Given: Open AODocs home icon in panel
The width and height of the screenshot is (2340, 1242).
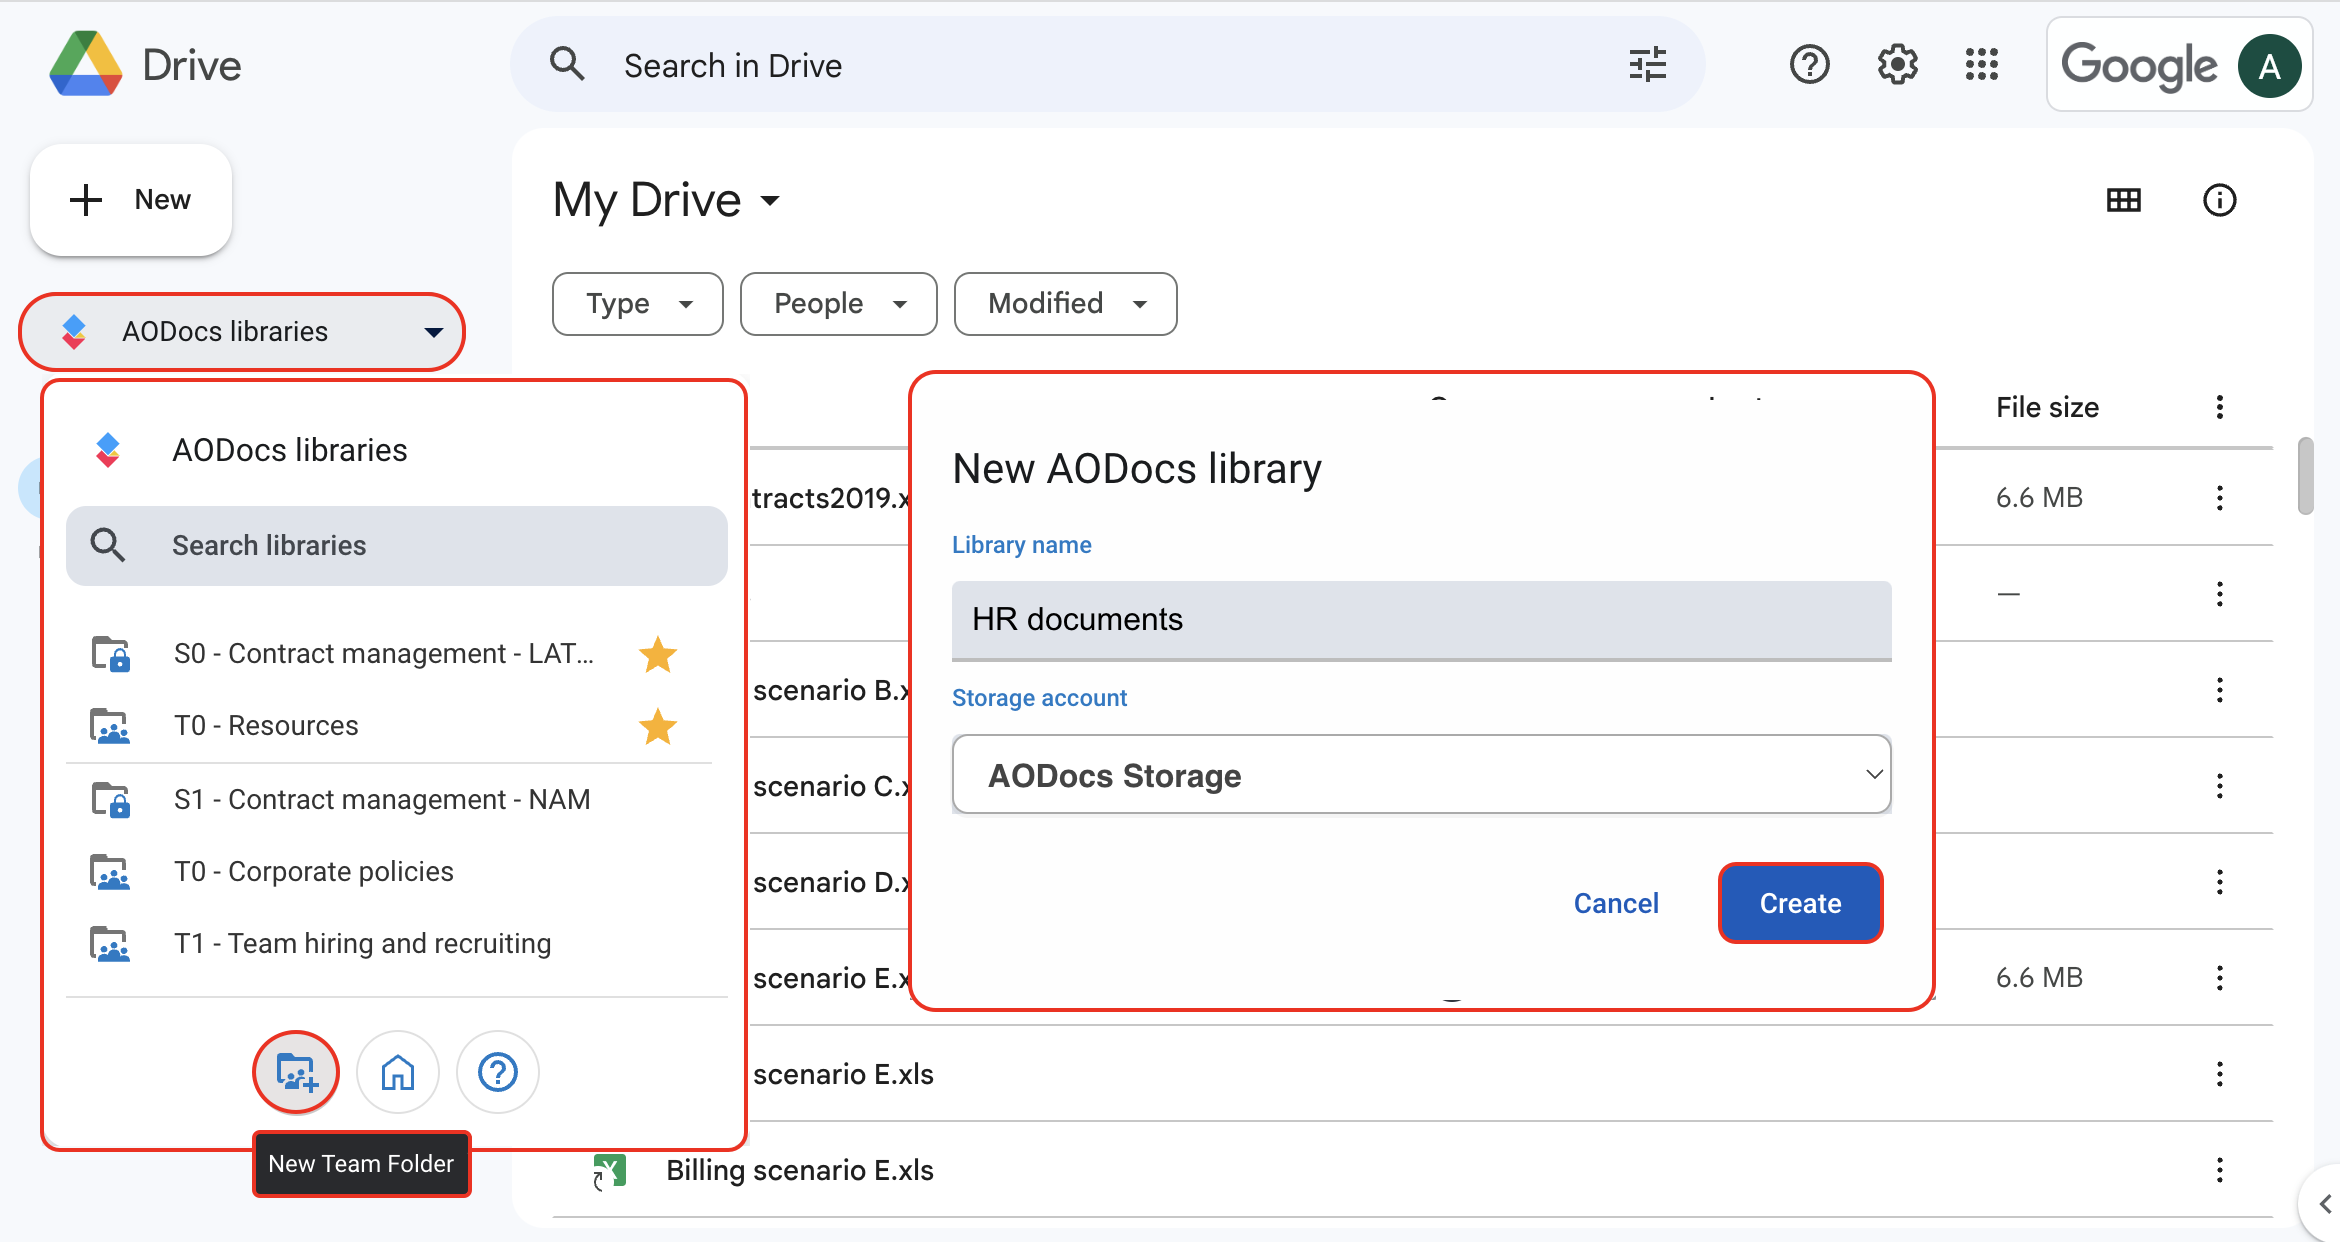Looking at the screenshot, I should (x=398, y=1072).
